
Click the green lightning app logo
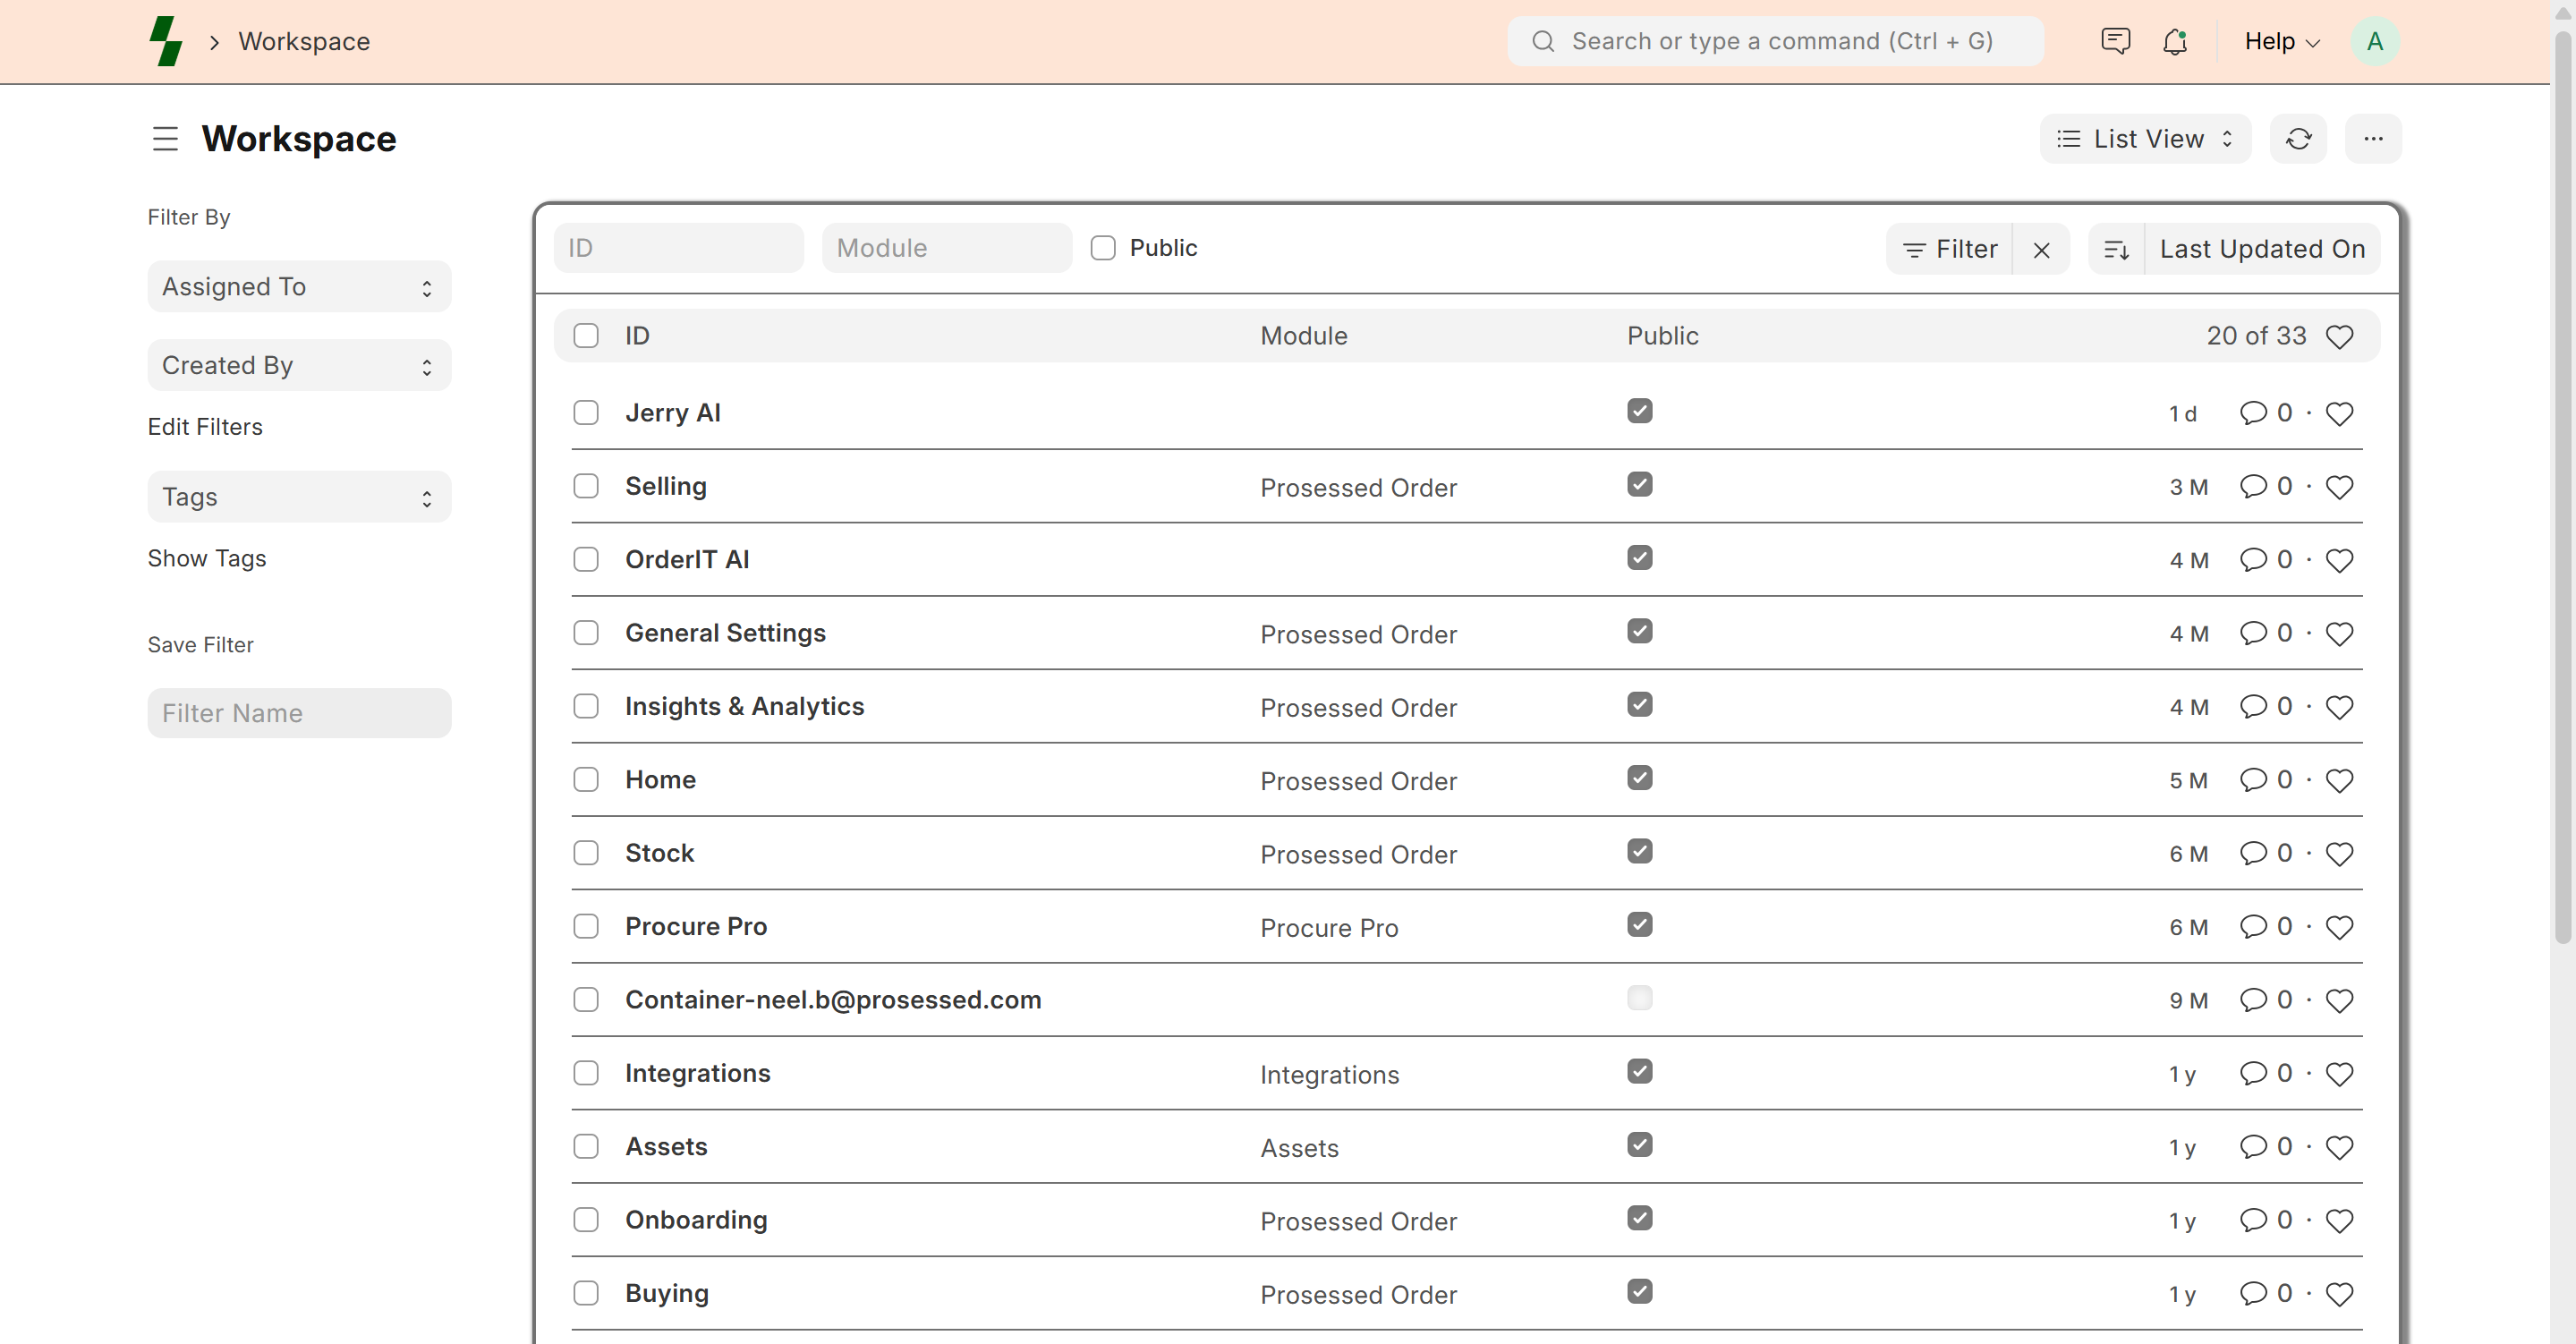[x=166, y=41]
